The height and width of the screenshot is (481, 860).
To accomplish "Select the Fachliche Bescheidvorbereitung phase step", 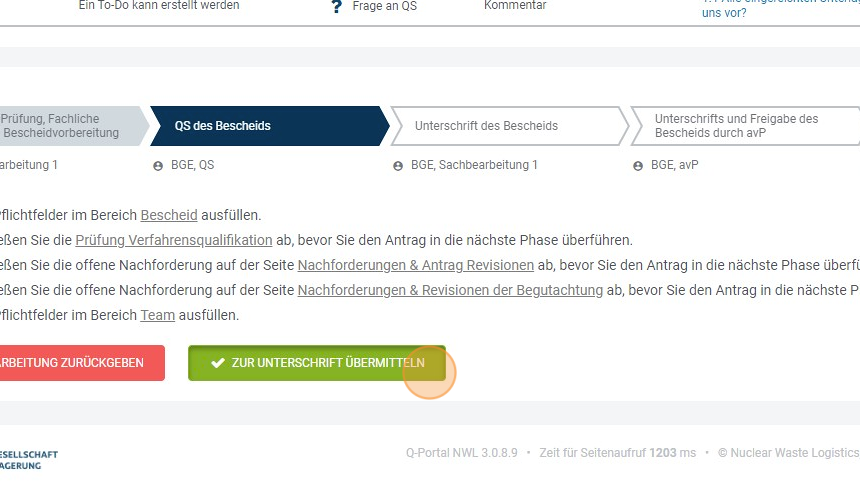I will 74,126.
